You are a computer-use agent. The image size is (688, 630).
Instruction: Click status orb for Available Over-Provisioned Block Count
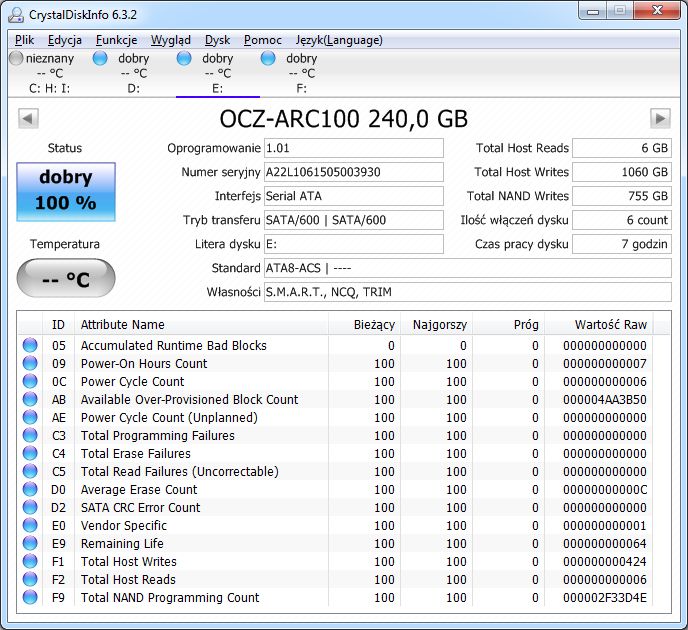coord(30,399)
